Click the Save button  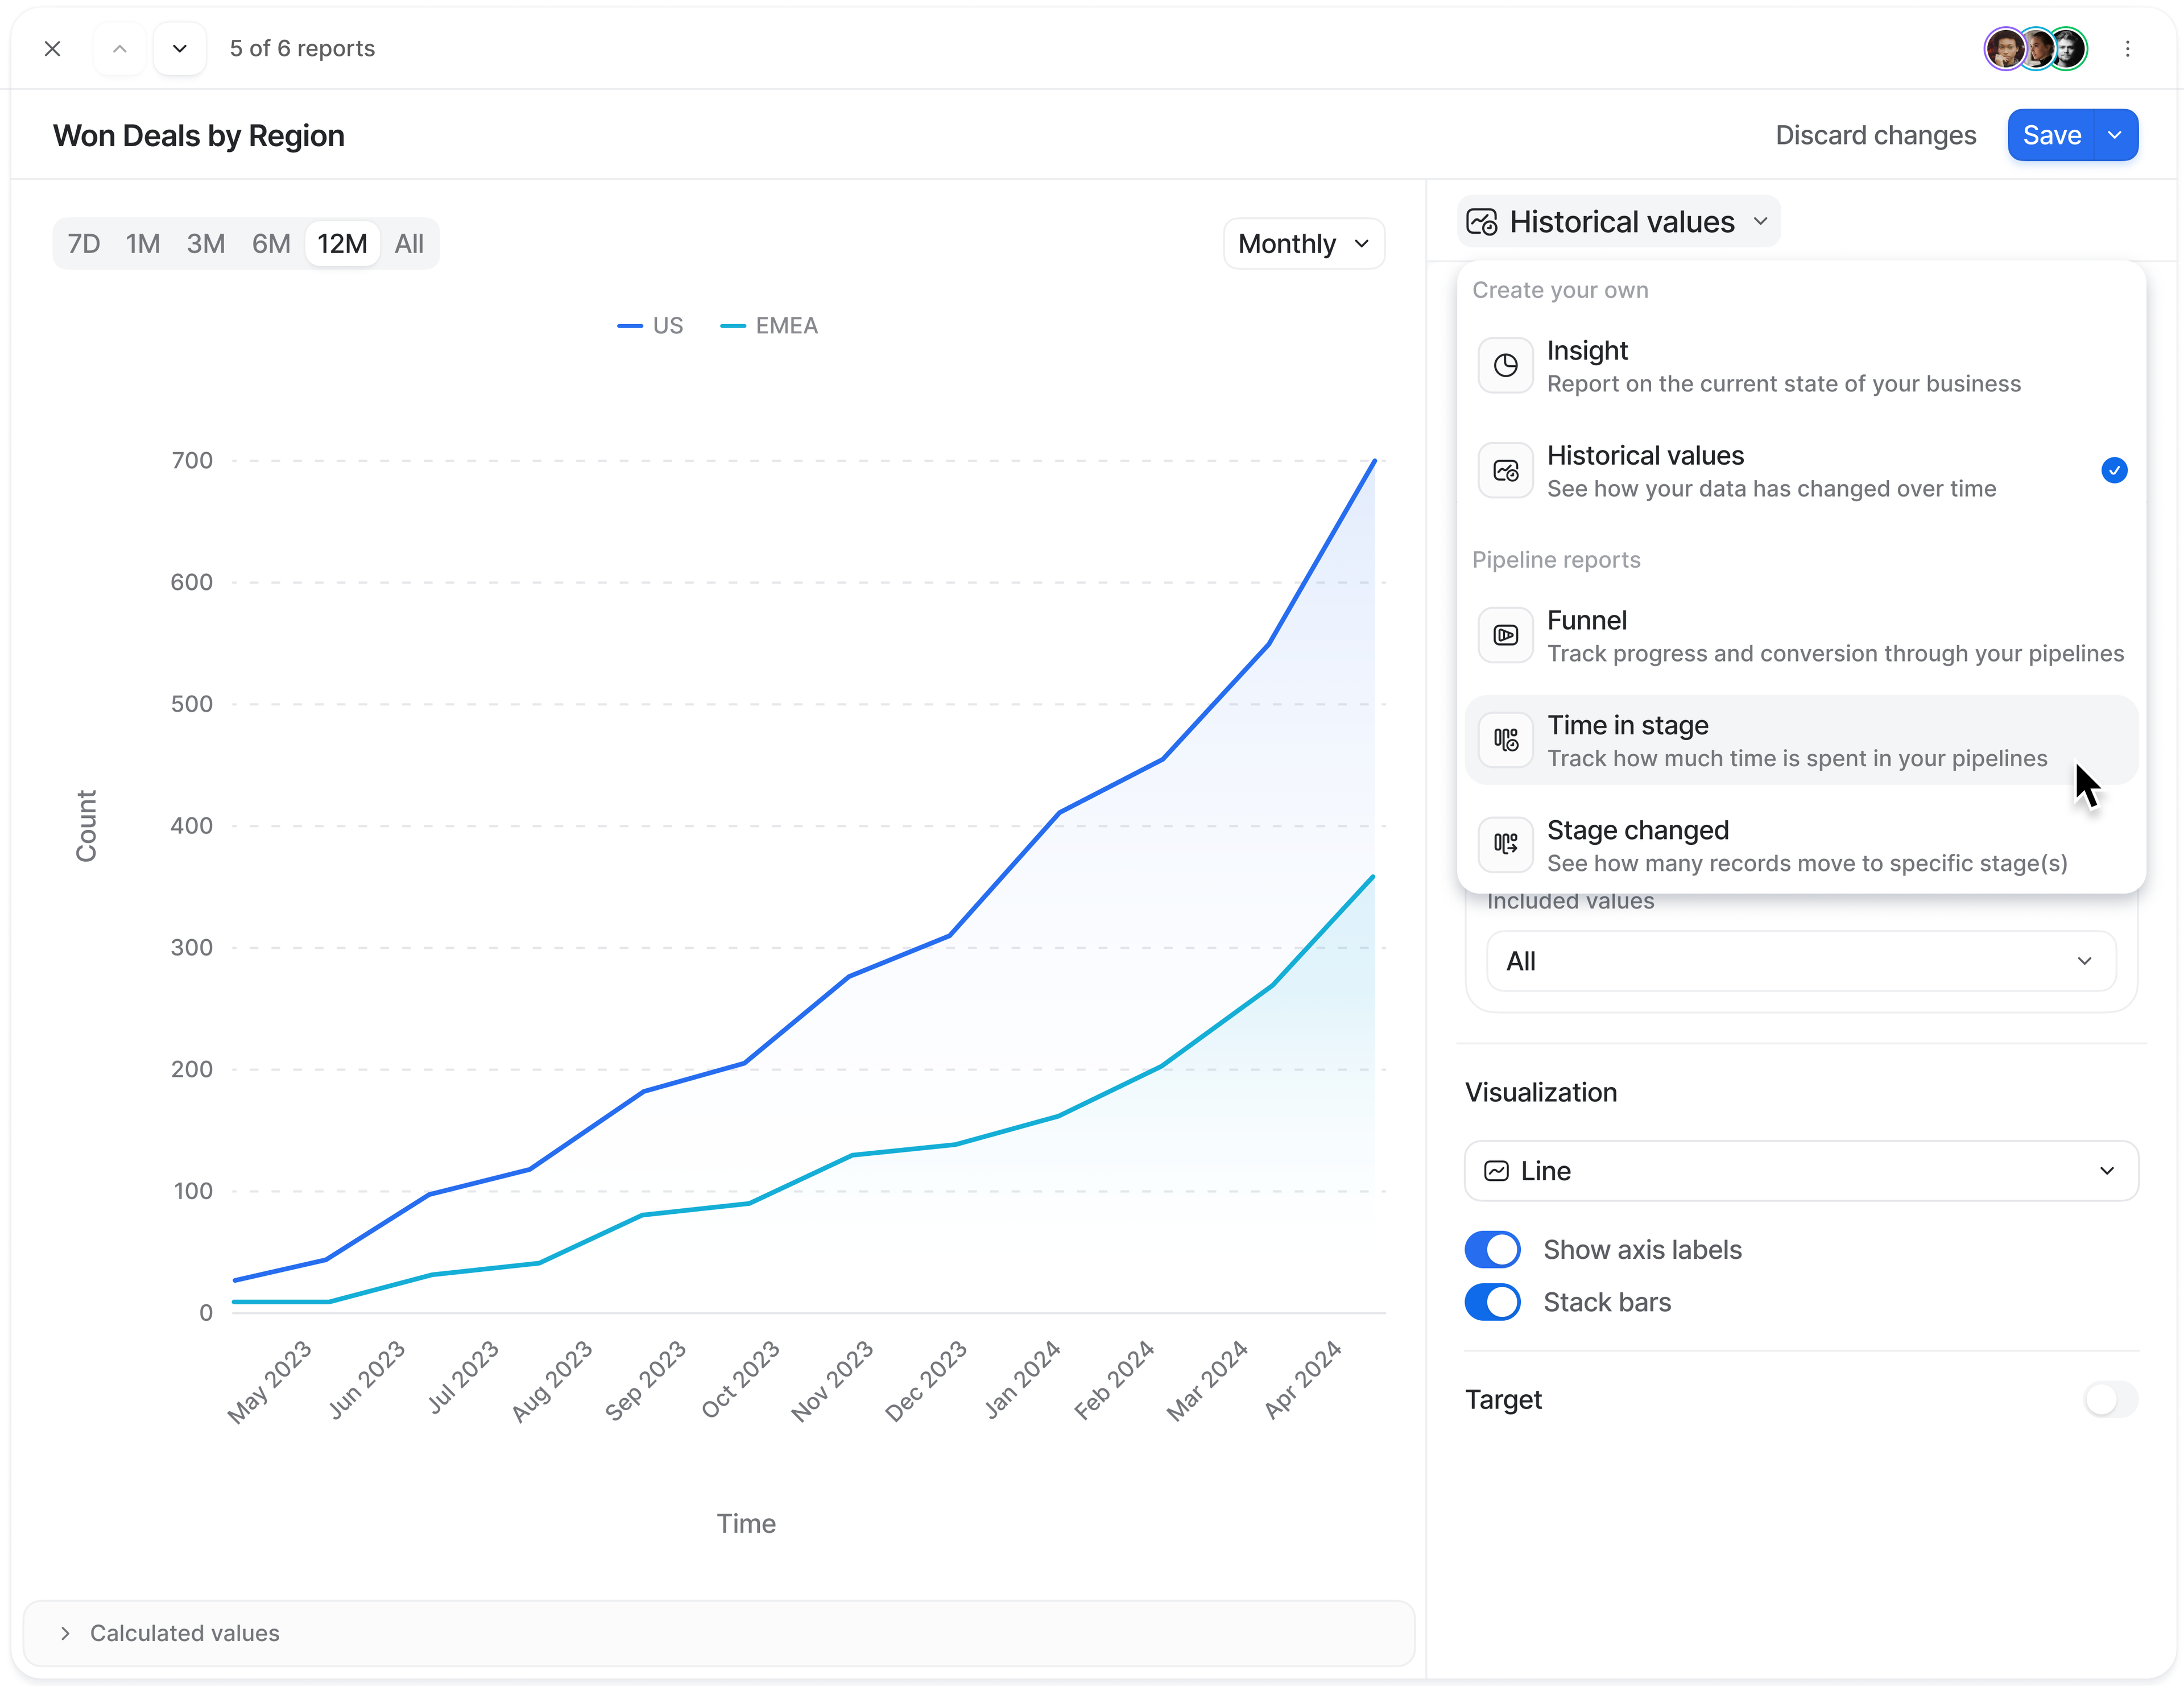click(x=2051, y=135)
